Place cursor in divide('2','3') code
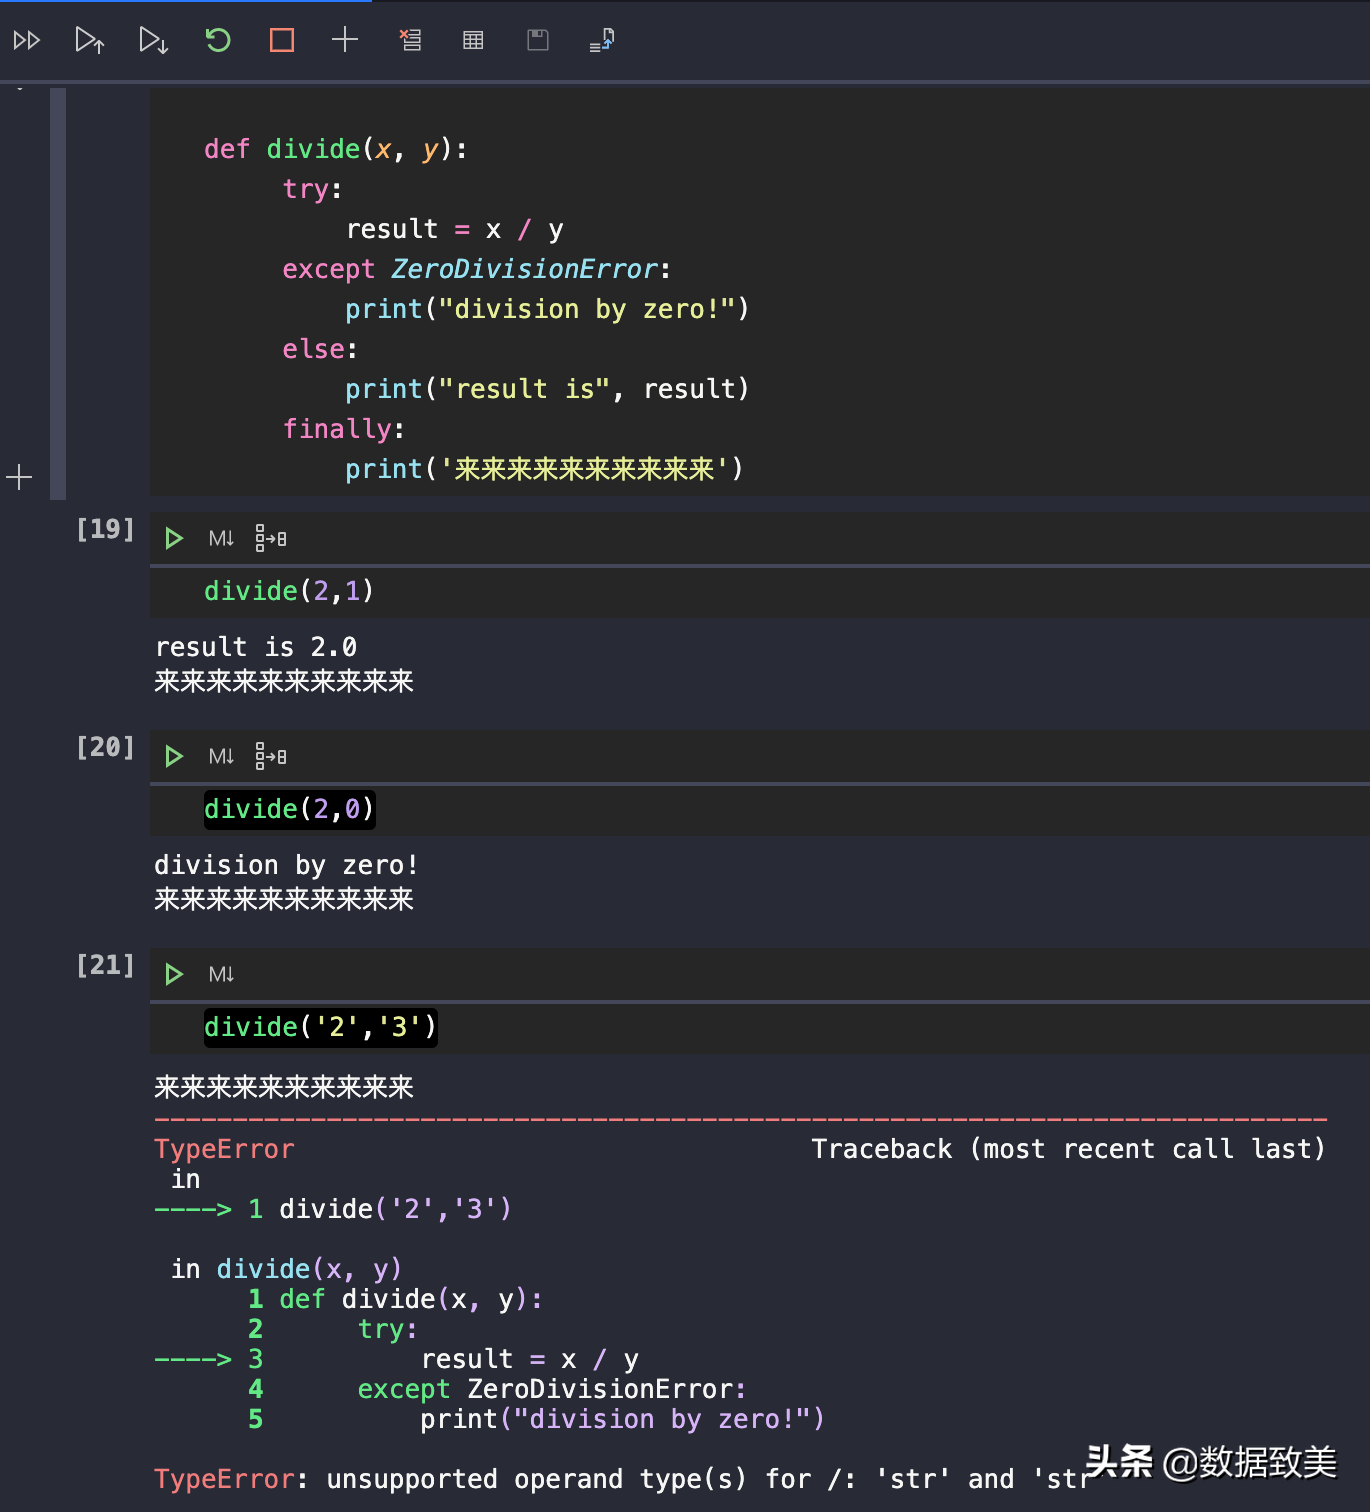This screenshot has height=1512, width=1370. [x=320, y=1027]
